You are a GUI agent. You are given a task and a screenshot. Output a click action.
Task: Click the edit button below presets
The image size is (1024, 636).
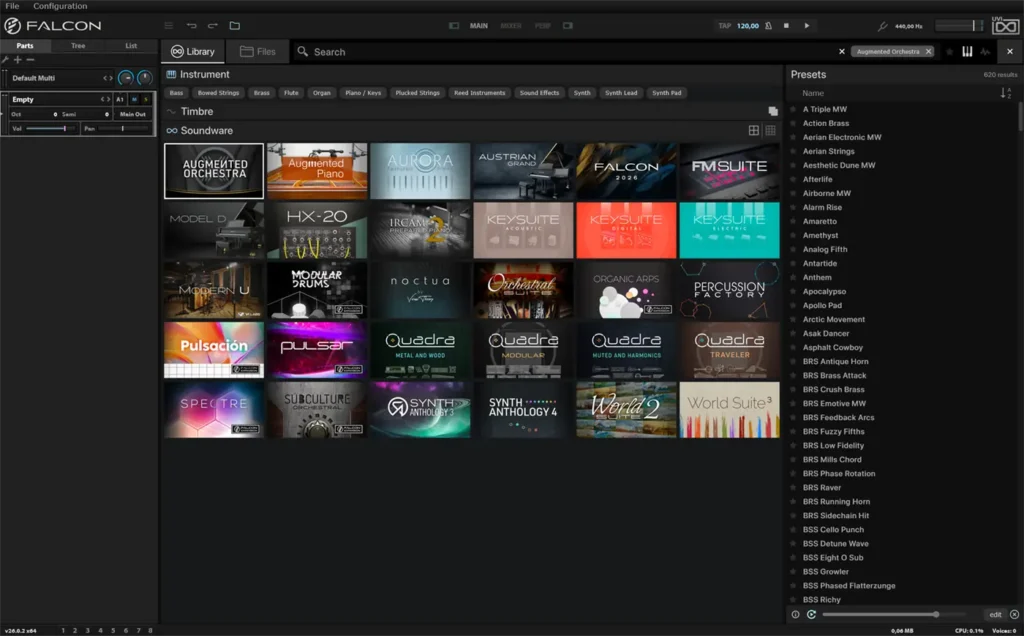(995, 614)
